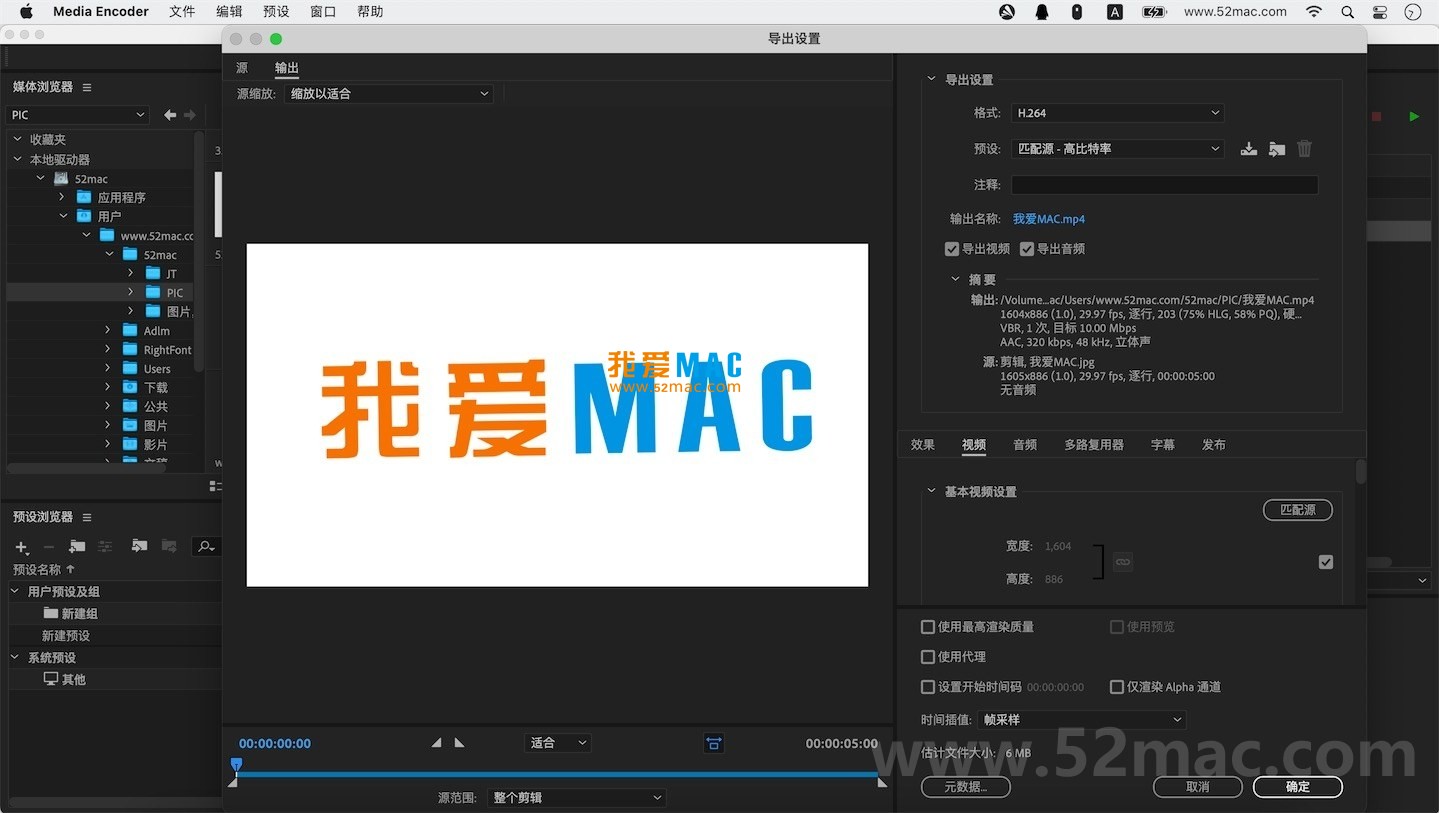Switch to the 效果 tab
1439x813 pixels.
point(923,445)
